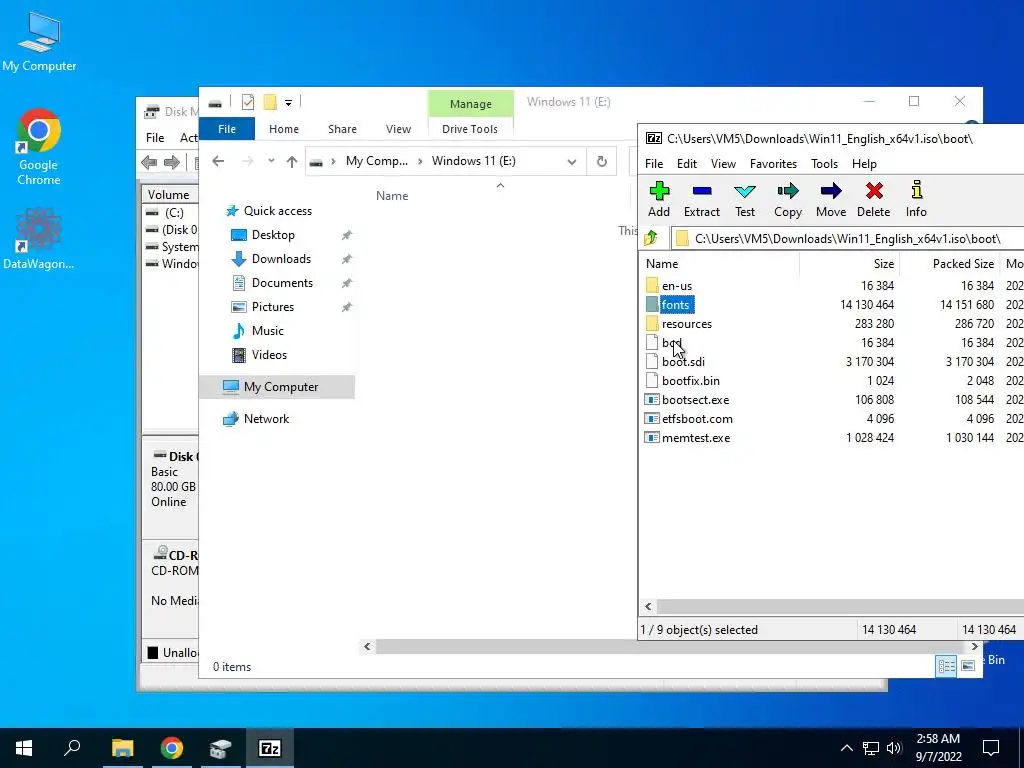Expand the Explorer address bar history dropdown
This screenshot has height=768, width=1024.
tap(571, 161)
